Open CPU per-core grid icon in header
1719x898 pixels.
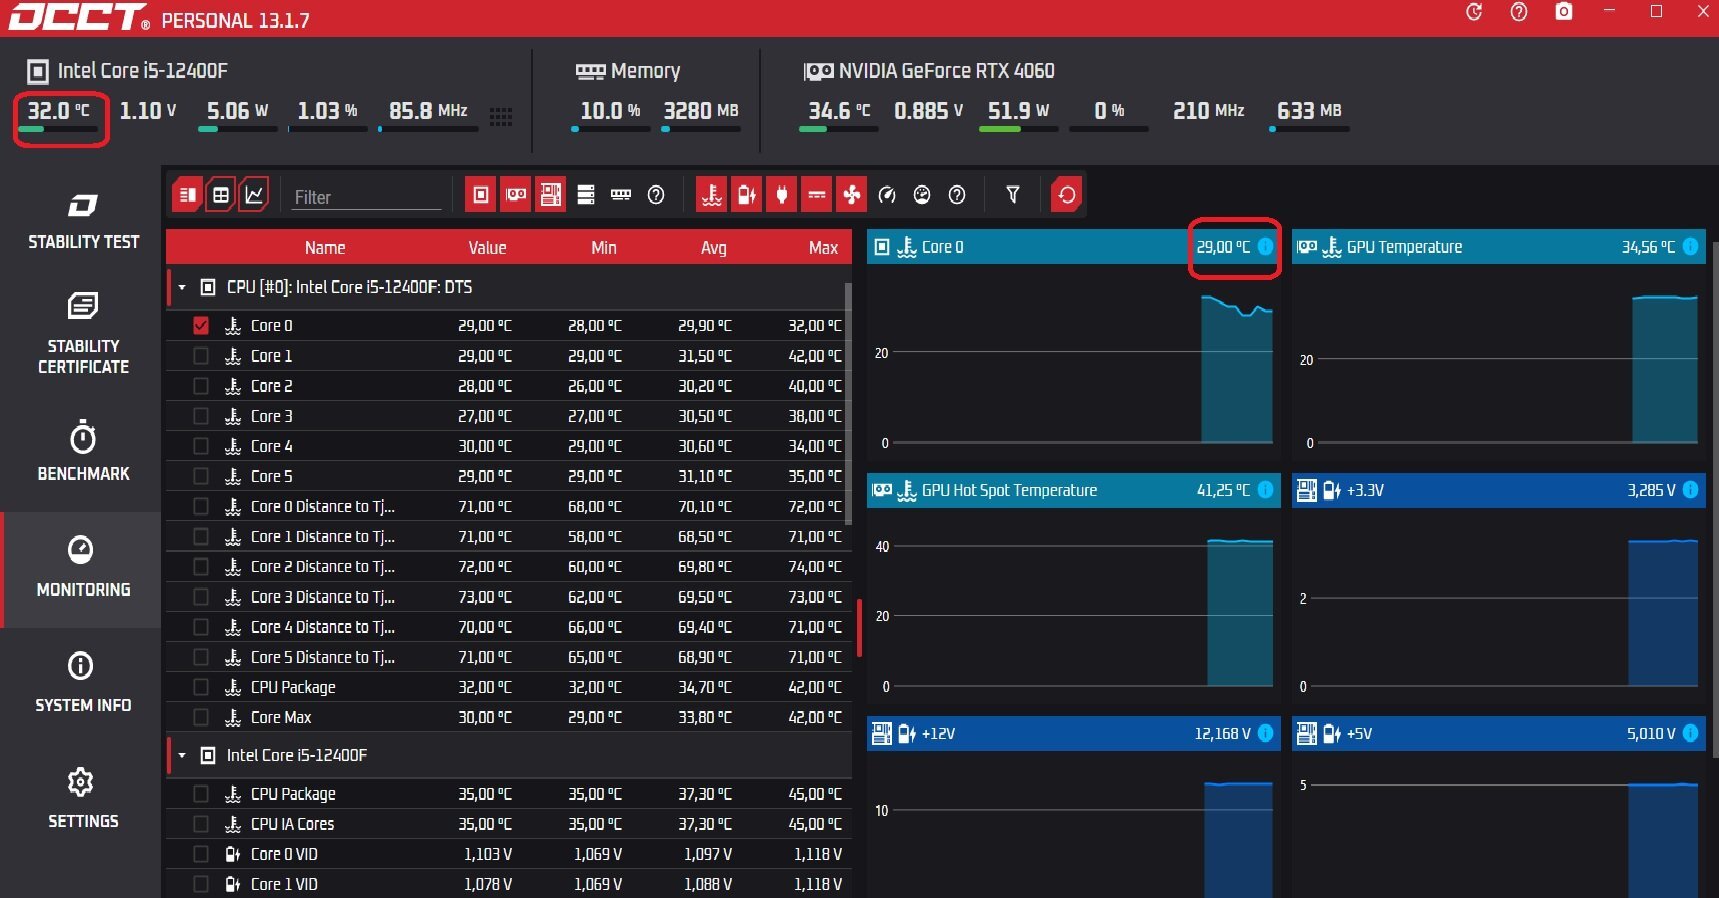point(501,117)
